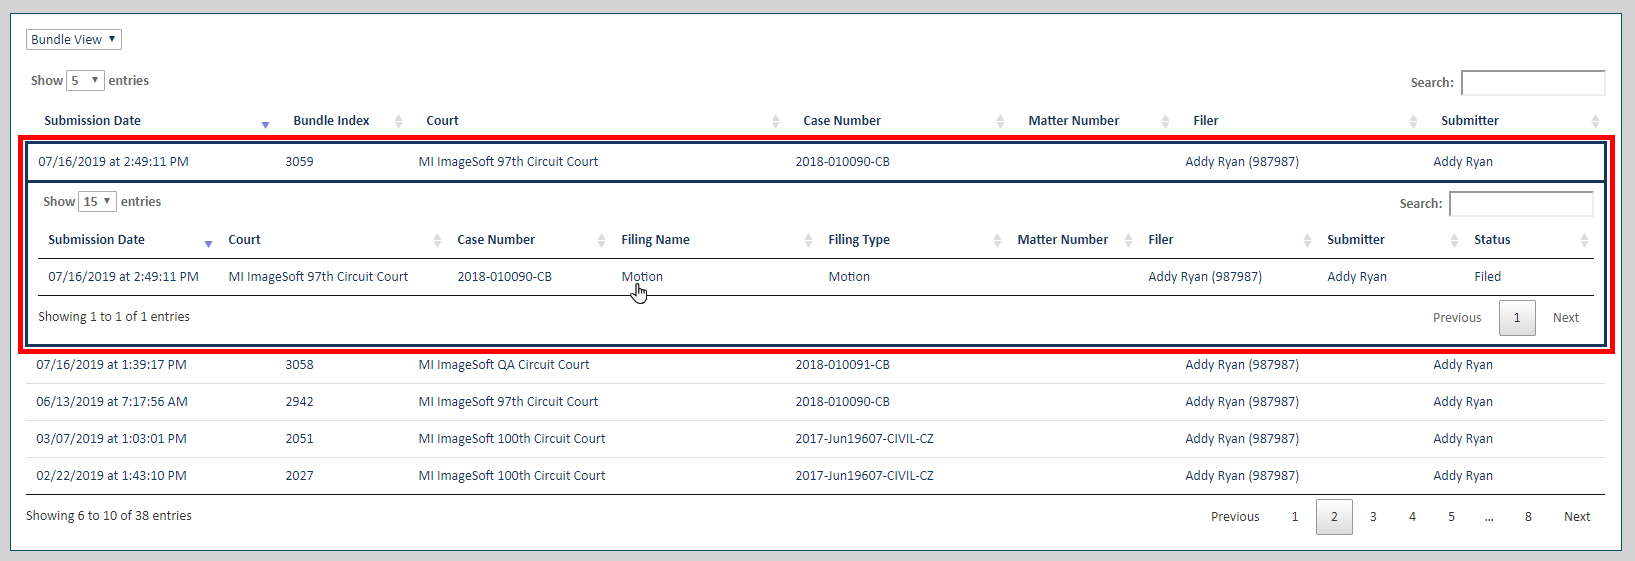Go to outer table page 5

point(1451,517)
